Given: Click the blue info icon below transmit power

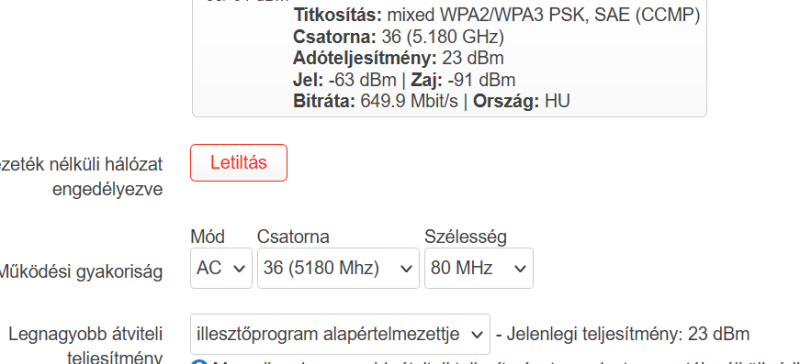Looking at the screenshot, I should pos(199,361).
